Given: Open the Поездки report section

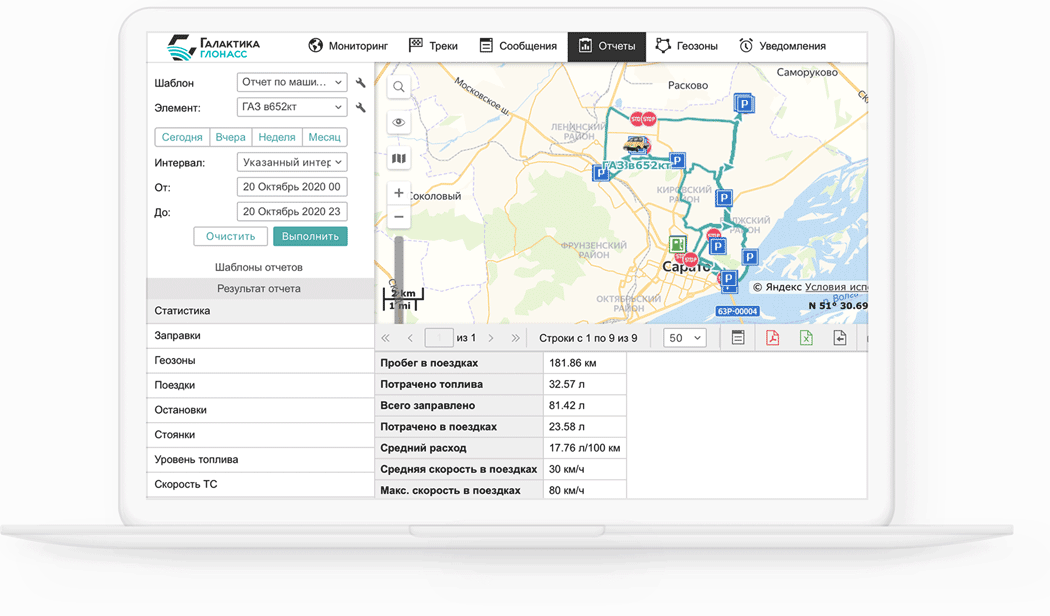Looking at the screenshot, I should pyautogui.click(x=260, y=385).
